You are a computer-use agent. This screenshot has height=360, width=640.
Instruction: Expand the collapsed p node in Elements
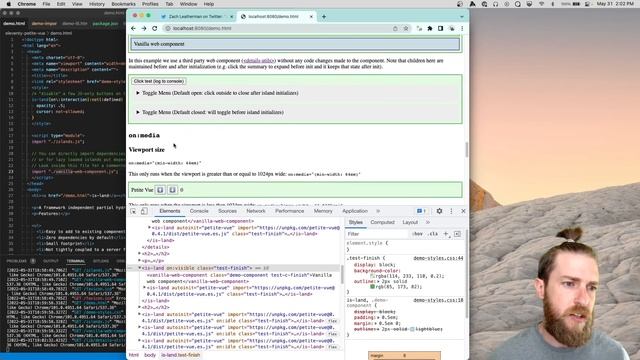tap(140, 260)
